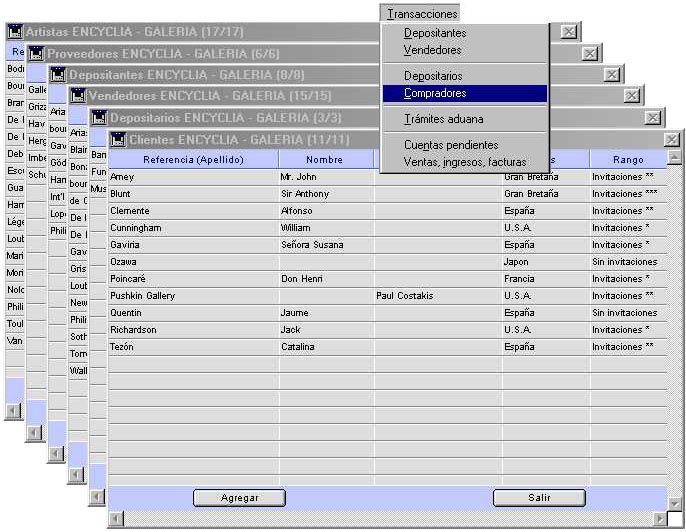Click the Proveedores window title icon

click(36, 53)
